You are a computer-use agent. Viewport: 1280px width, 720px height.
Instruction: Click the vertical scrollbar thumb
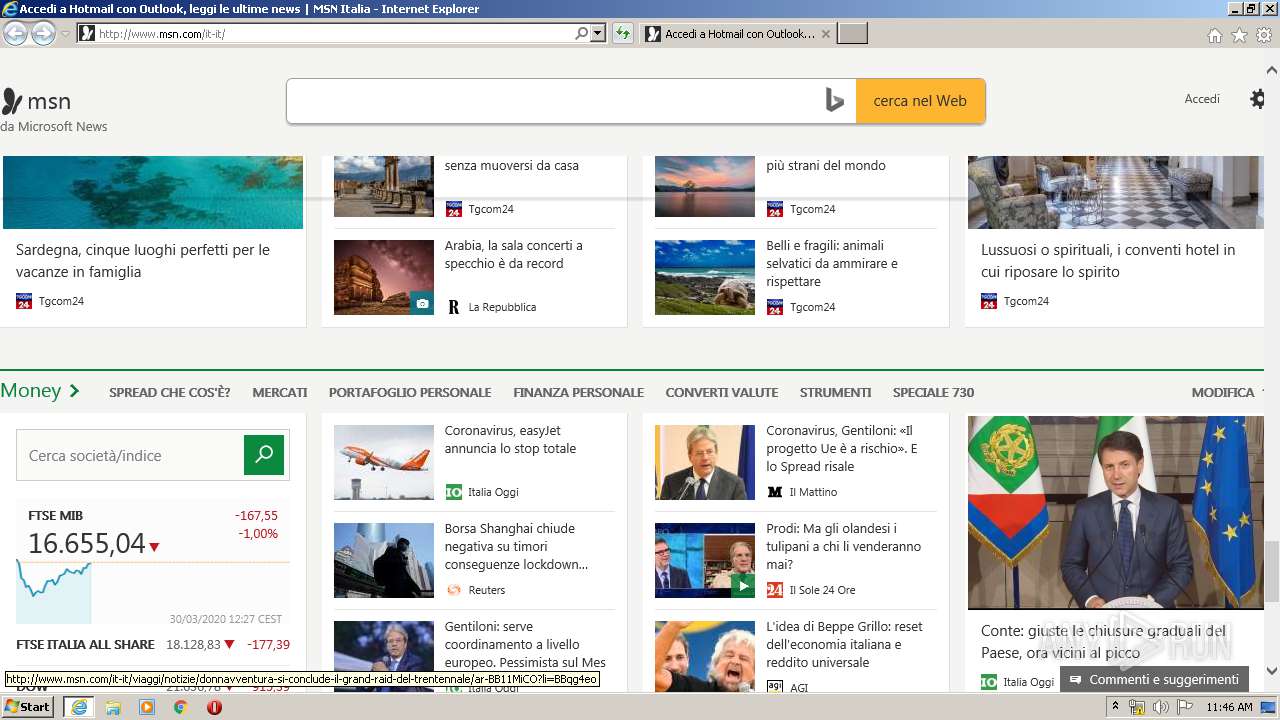(x=1272, y=571)
